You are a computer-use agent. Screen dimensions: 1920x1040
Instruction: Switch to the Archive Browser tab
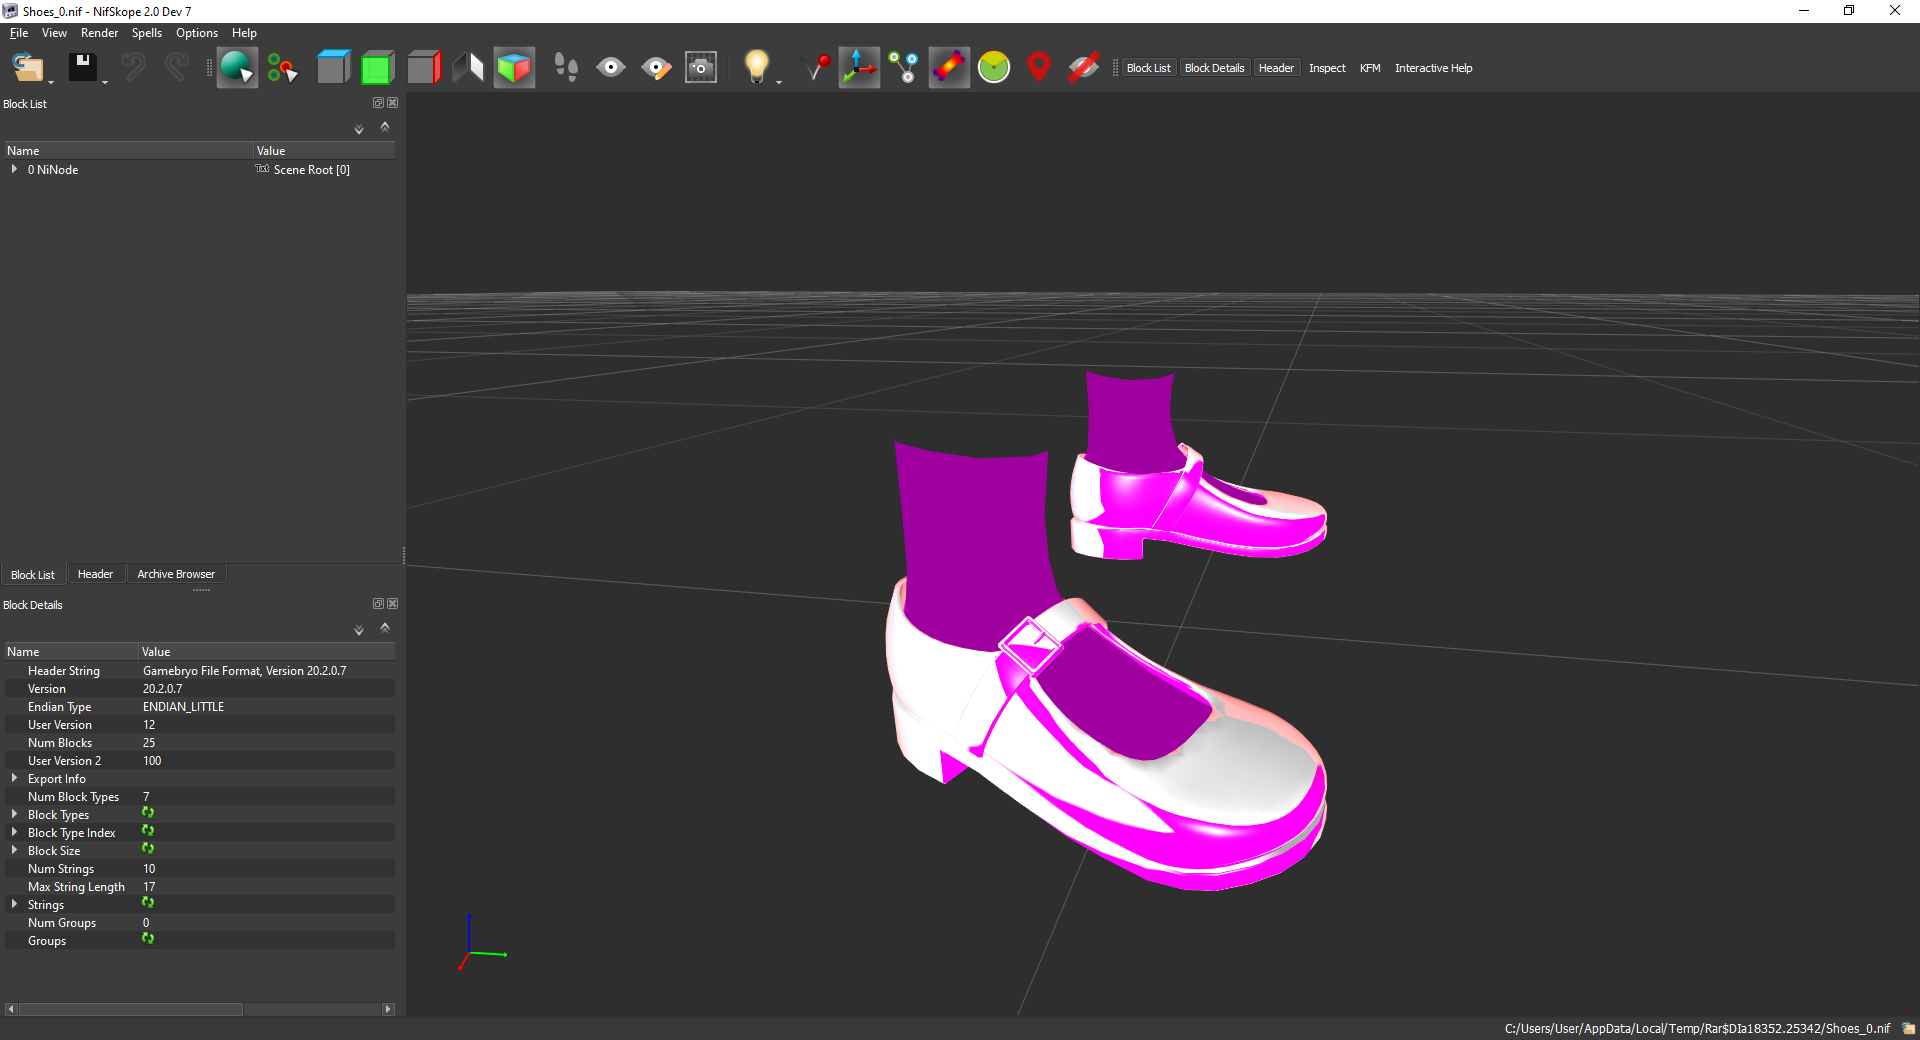(176, 574)
